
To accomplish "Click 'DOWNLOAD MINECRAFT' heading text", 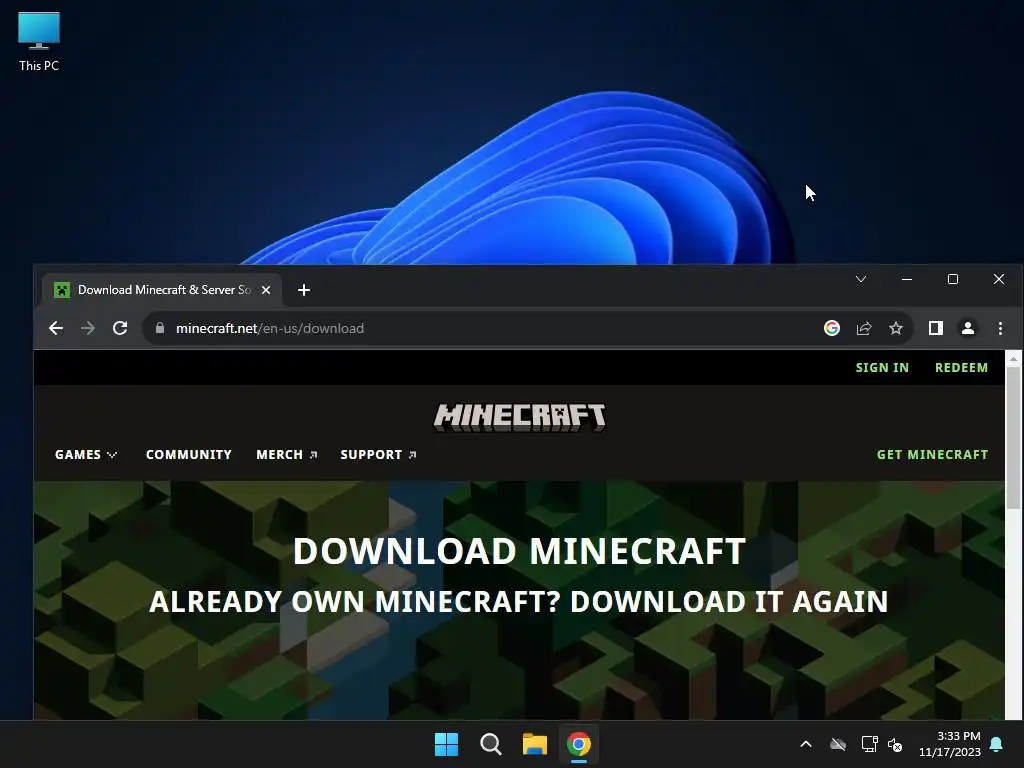I will [519, 551].
